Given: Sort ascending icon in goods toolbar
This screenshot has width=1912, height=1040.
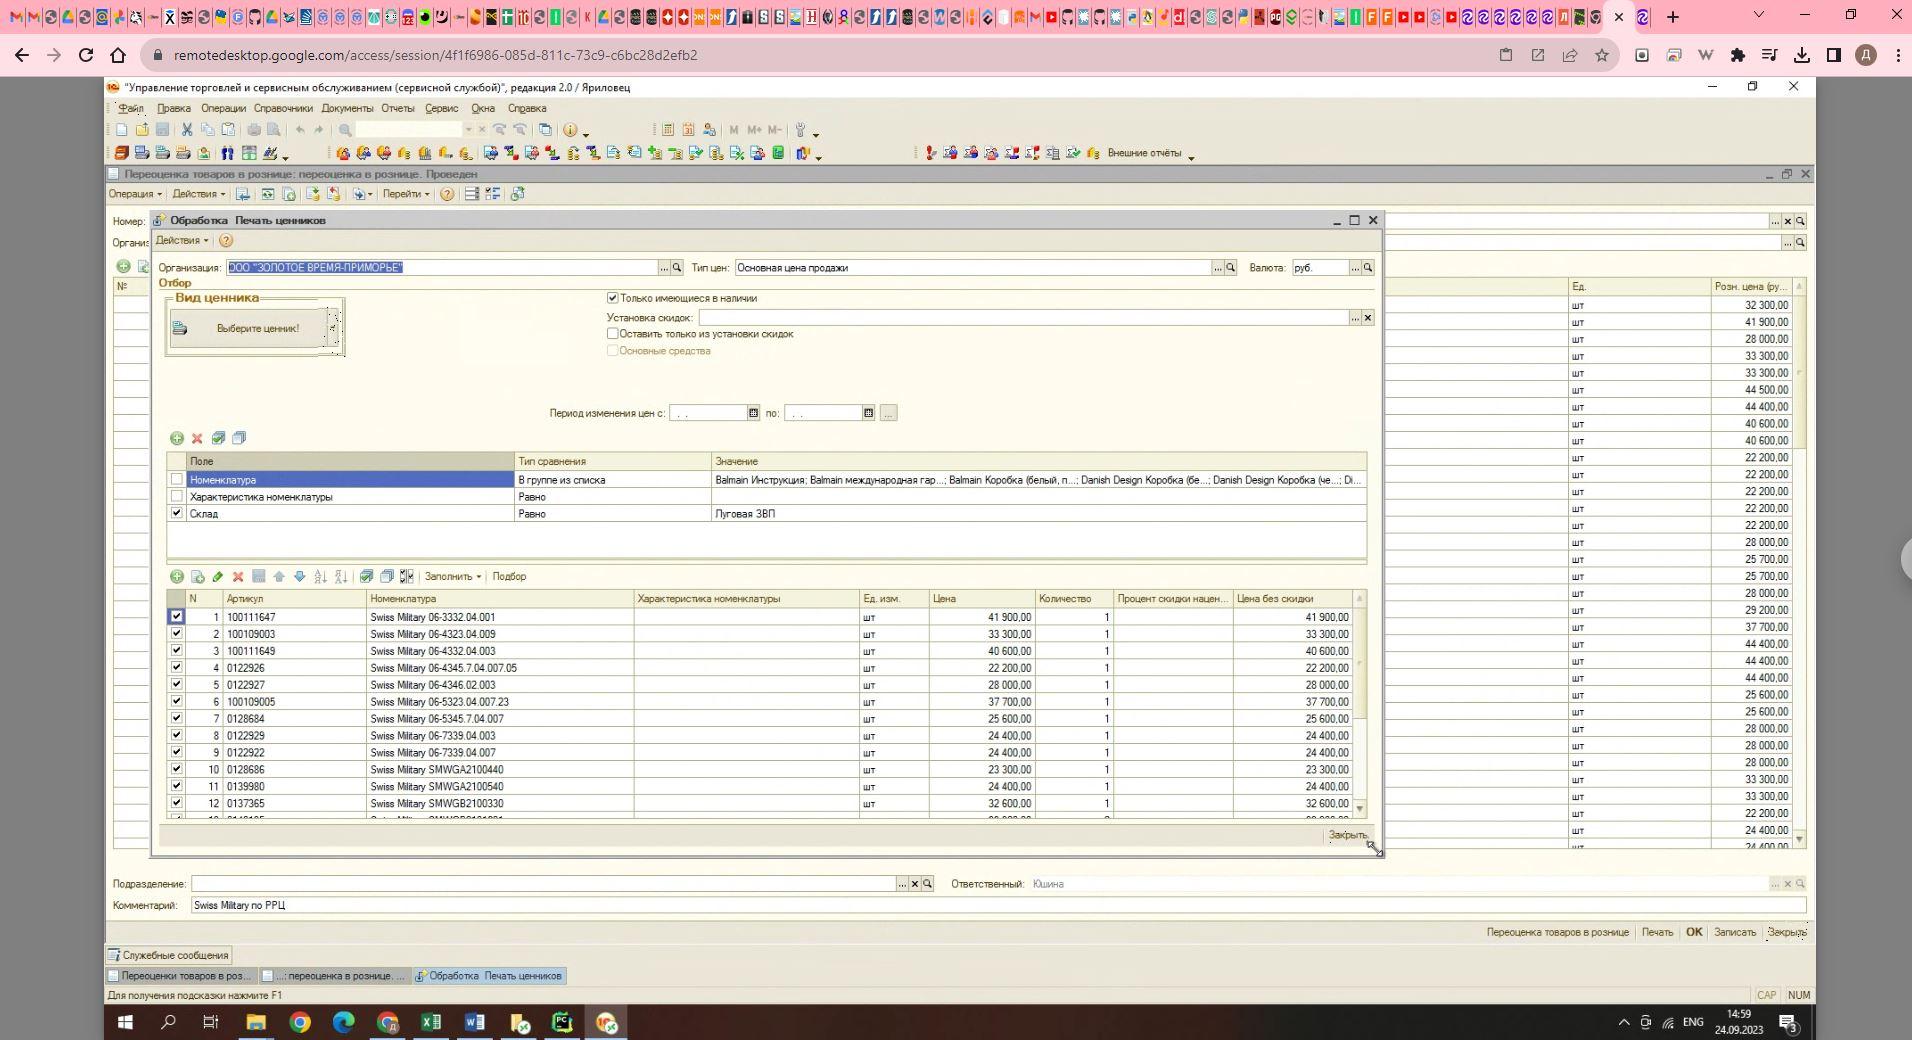Looking at the screenshot, I should click(x=320, y=577).
